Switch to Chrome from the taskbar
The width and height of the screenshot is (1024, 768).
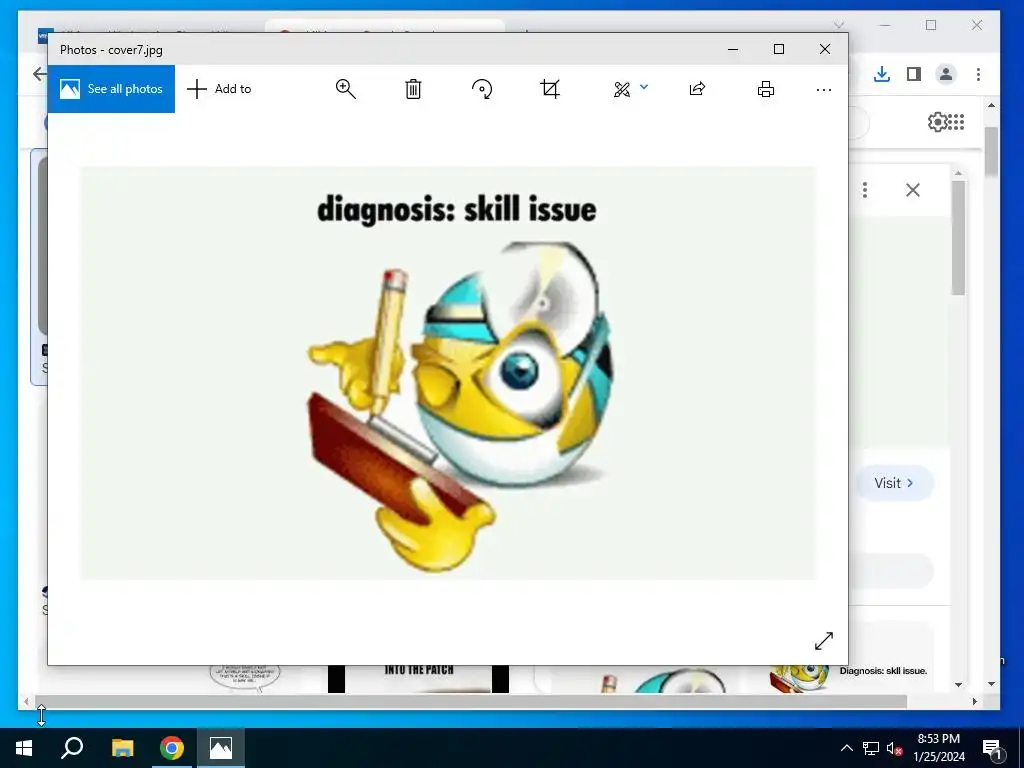[x=172, y=748]
